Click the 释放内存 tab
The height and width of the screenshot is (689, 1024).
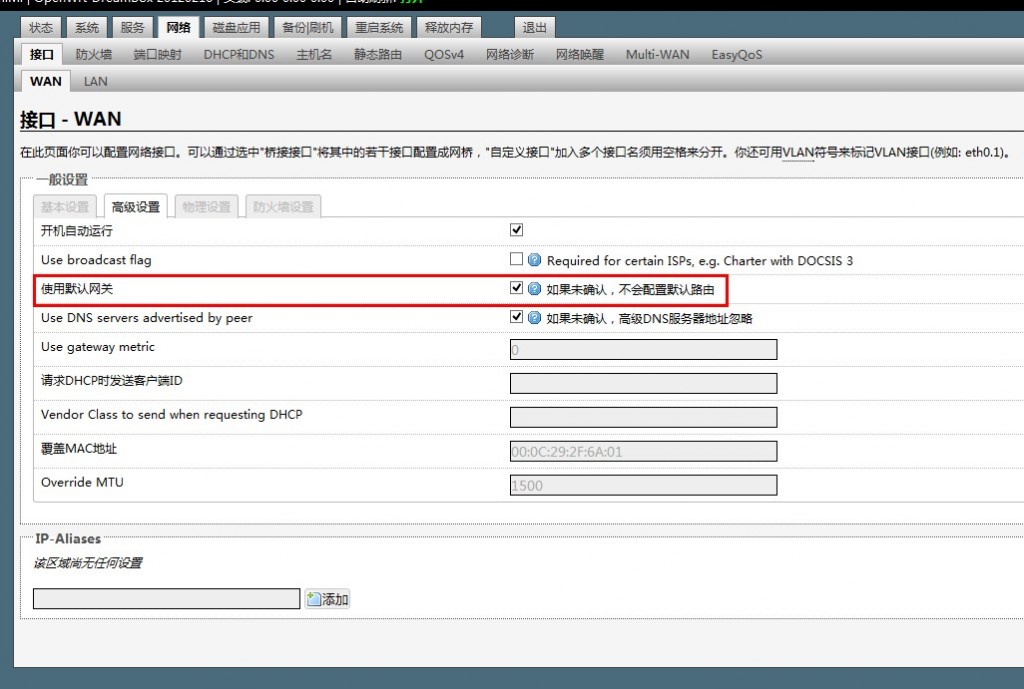[449, 27]
